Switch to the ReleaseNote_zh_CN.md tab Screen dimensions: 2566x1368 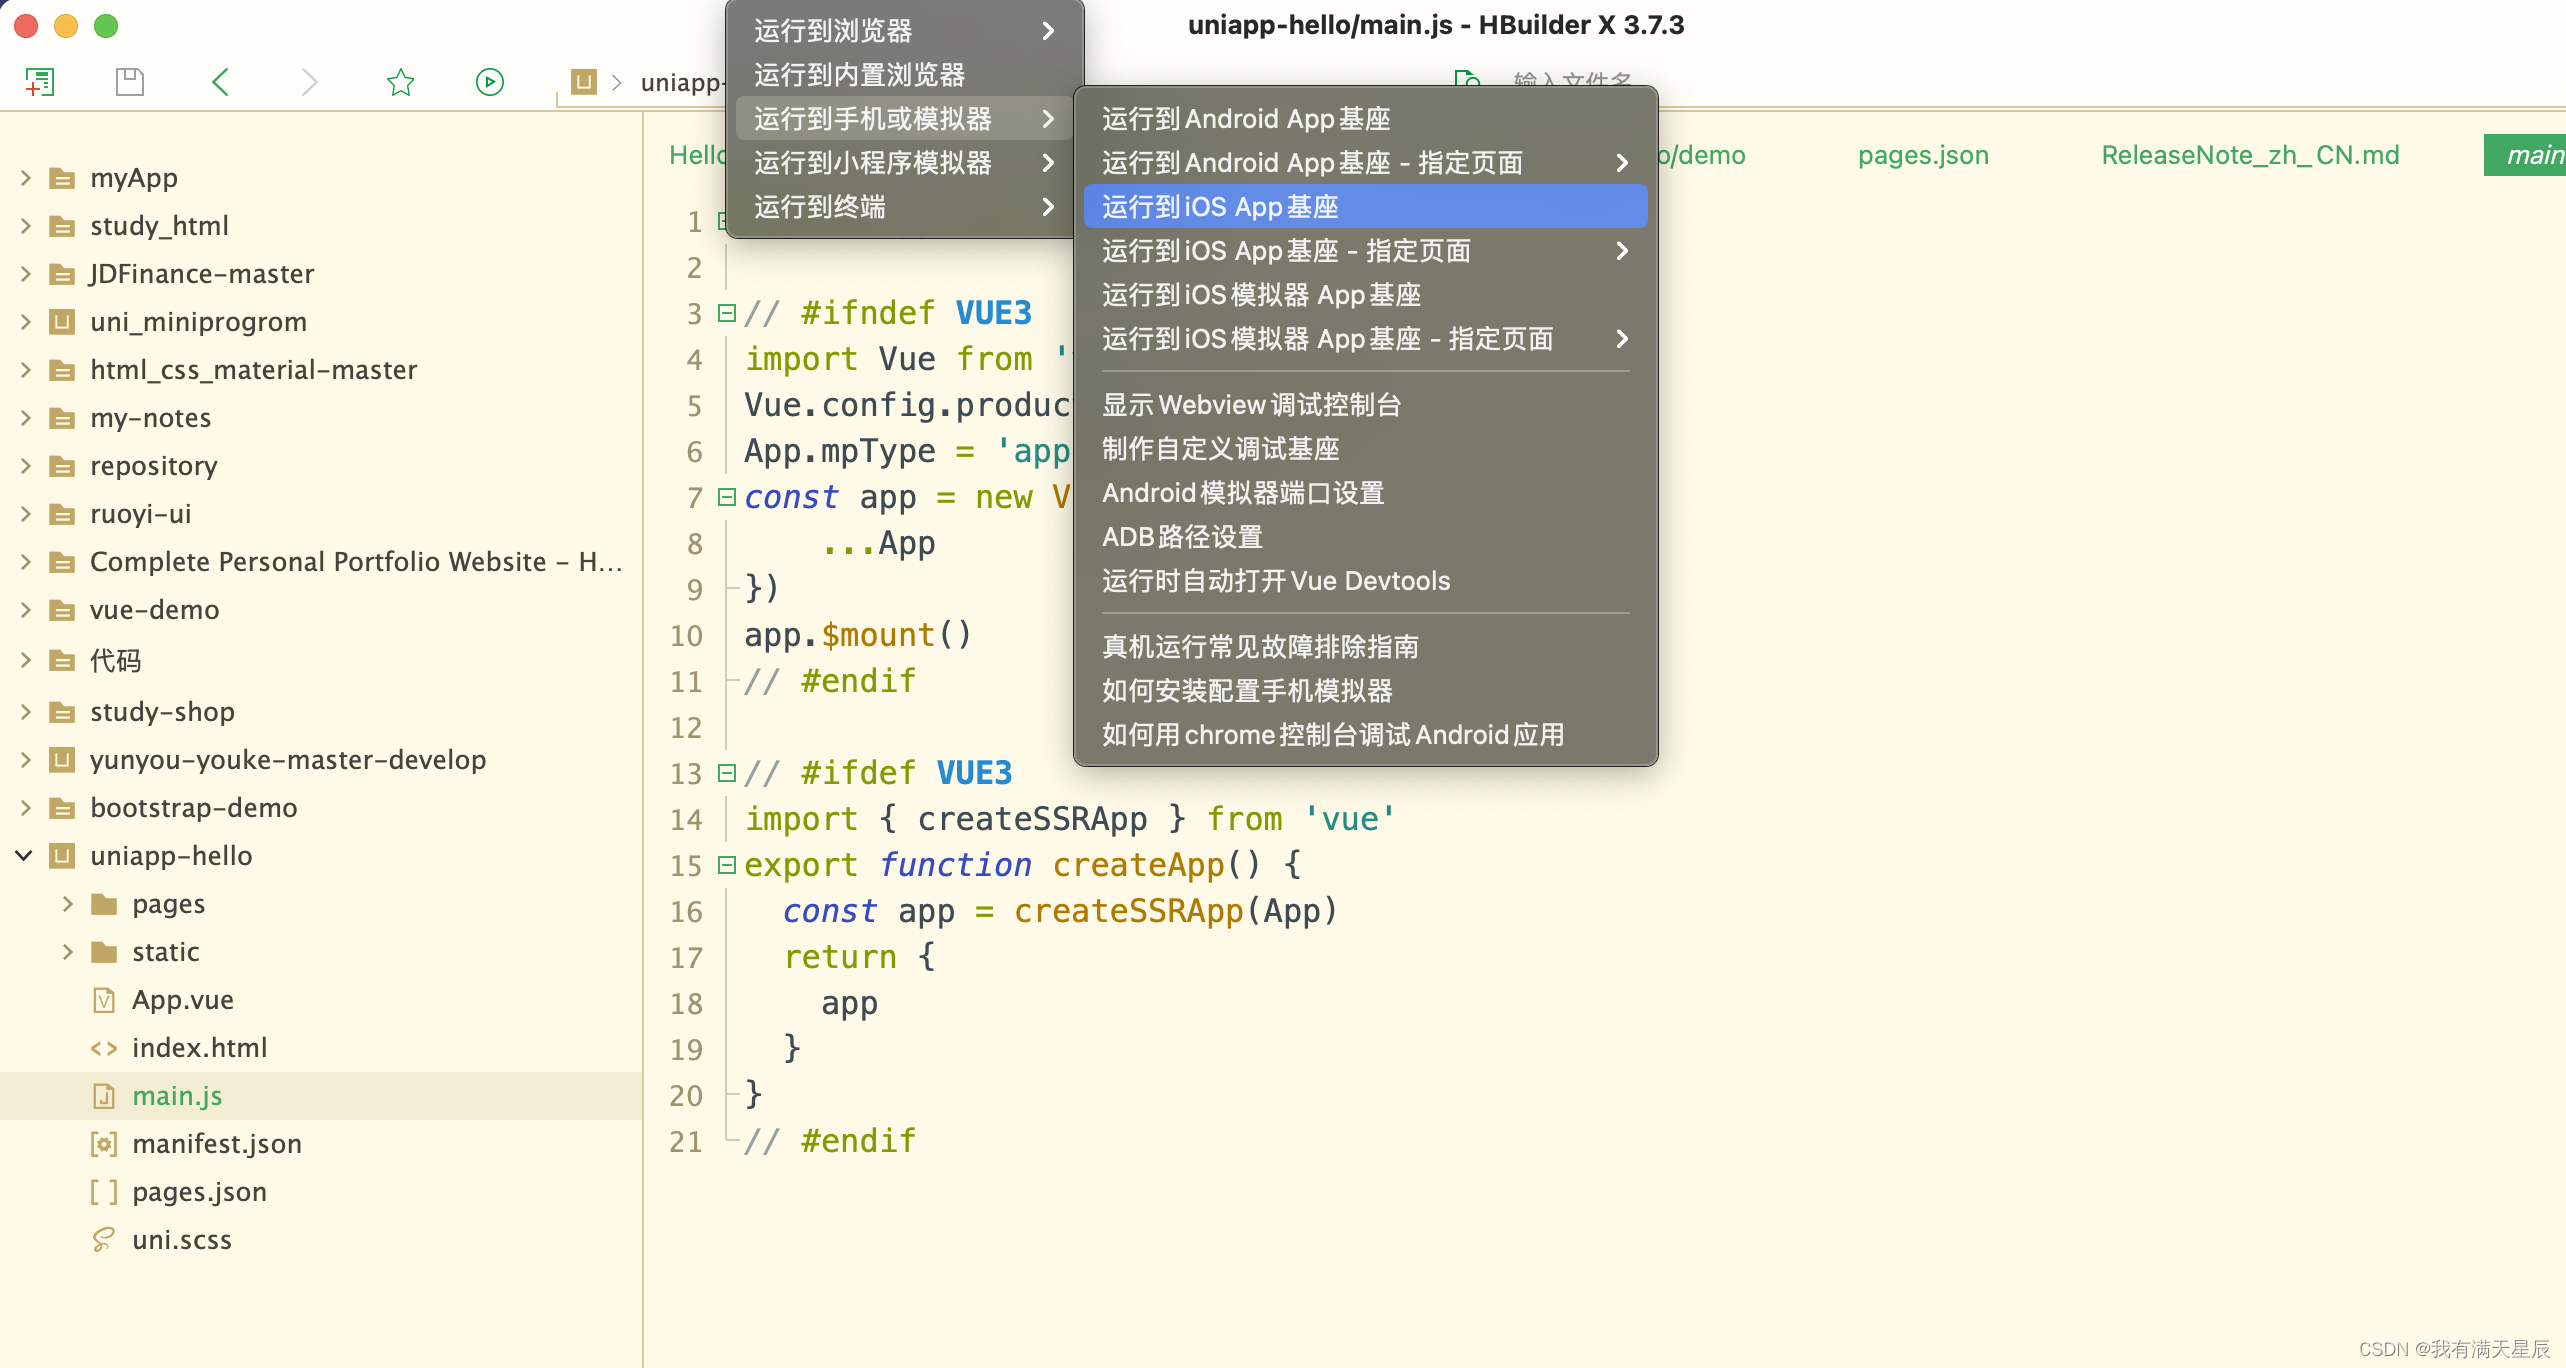(x=2250, y=155)
